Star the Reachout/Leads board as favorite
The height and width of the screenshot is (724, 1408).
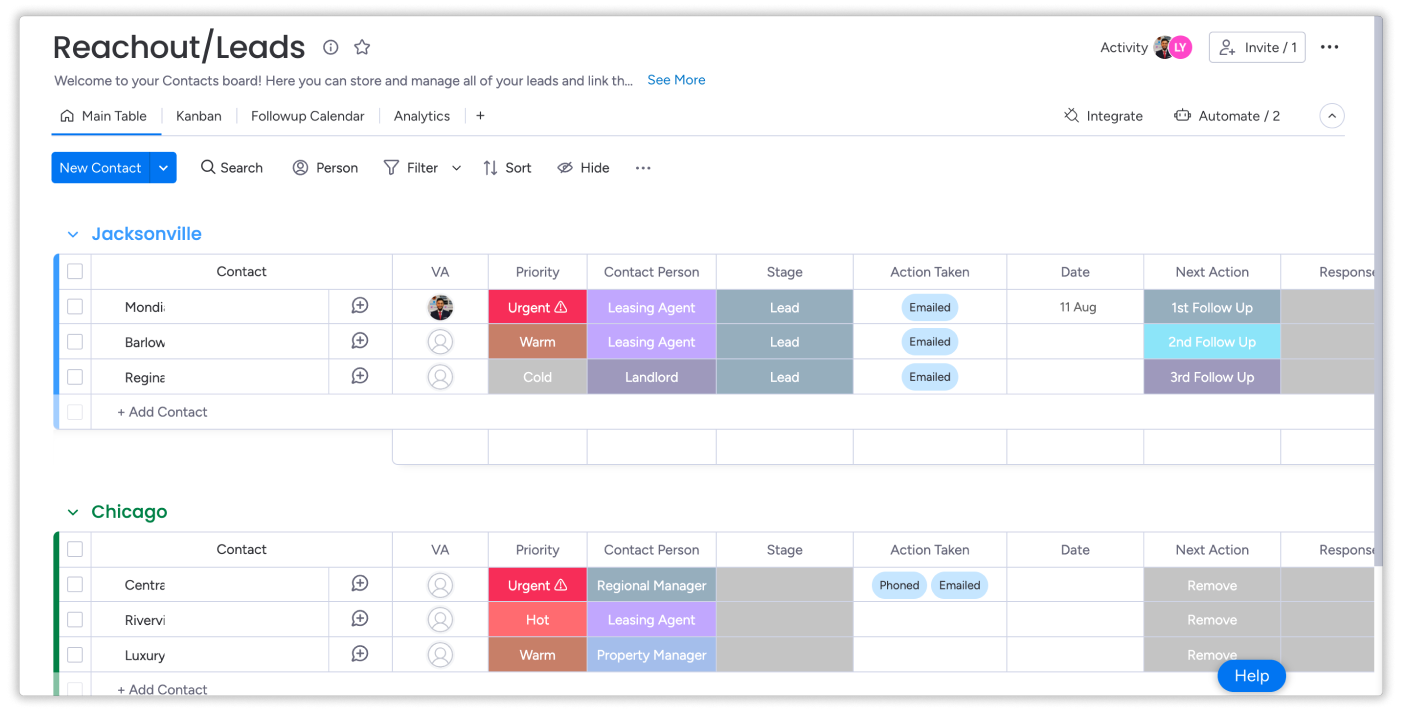(x=362, y=47)
